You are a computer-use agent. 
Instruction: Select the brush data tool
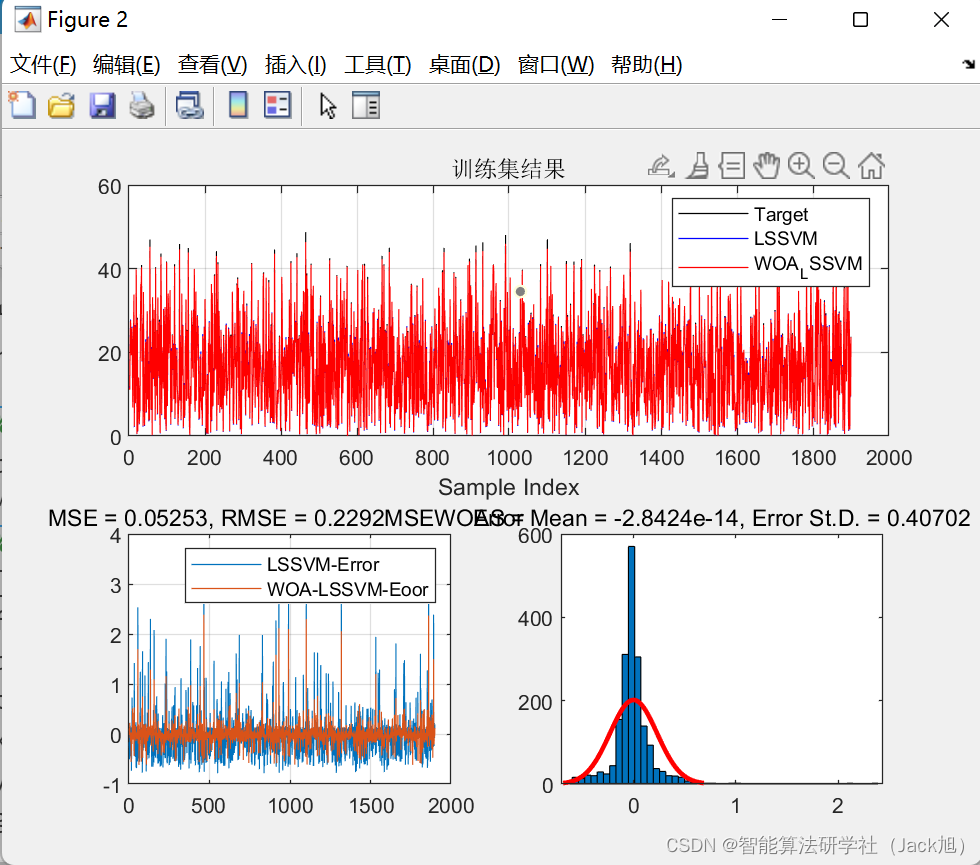click(x=698, y=166)
